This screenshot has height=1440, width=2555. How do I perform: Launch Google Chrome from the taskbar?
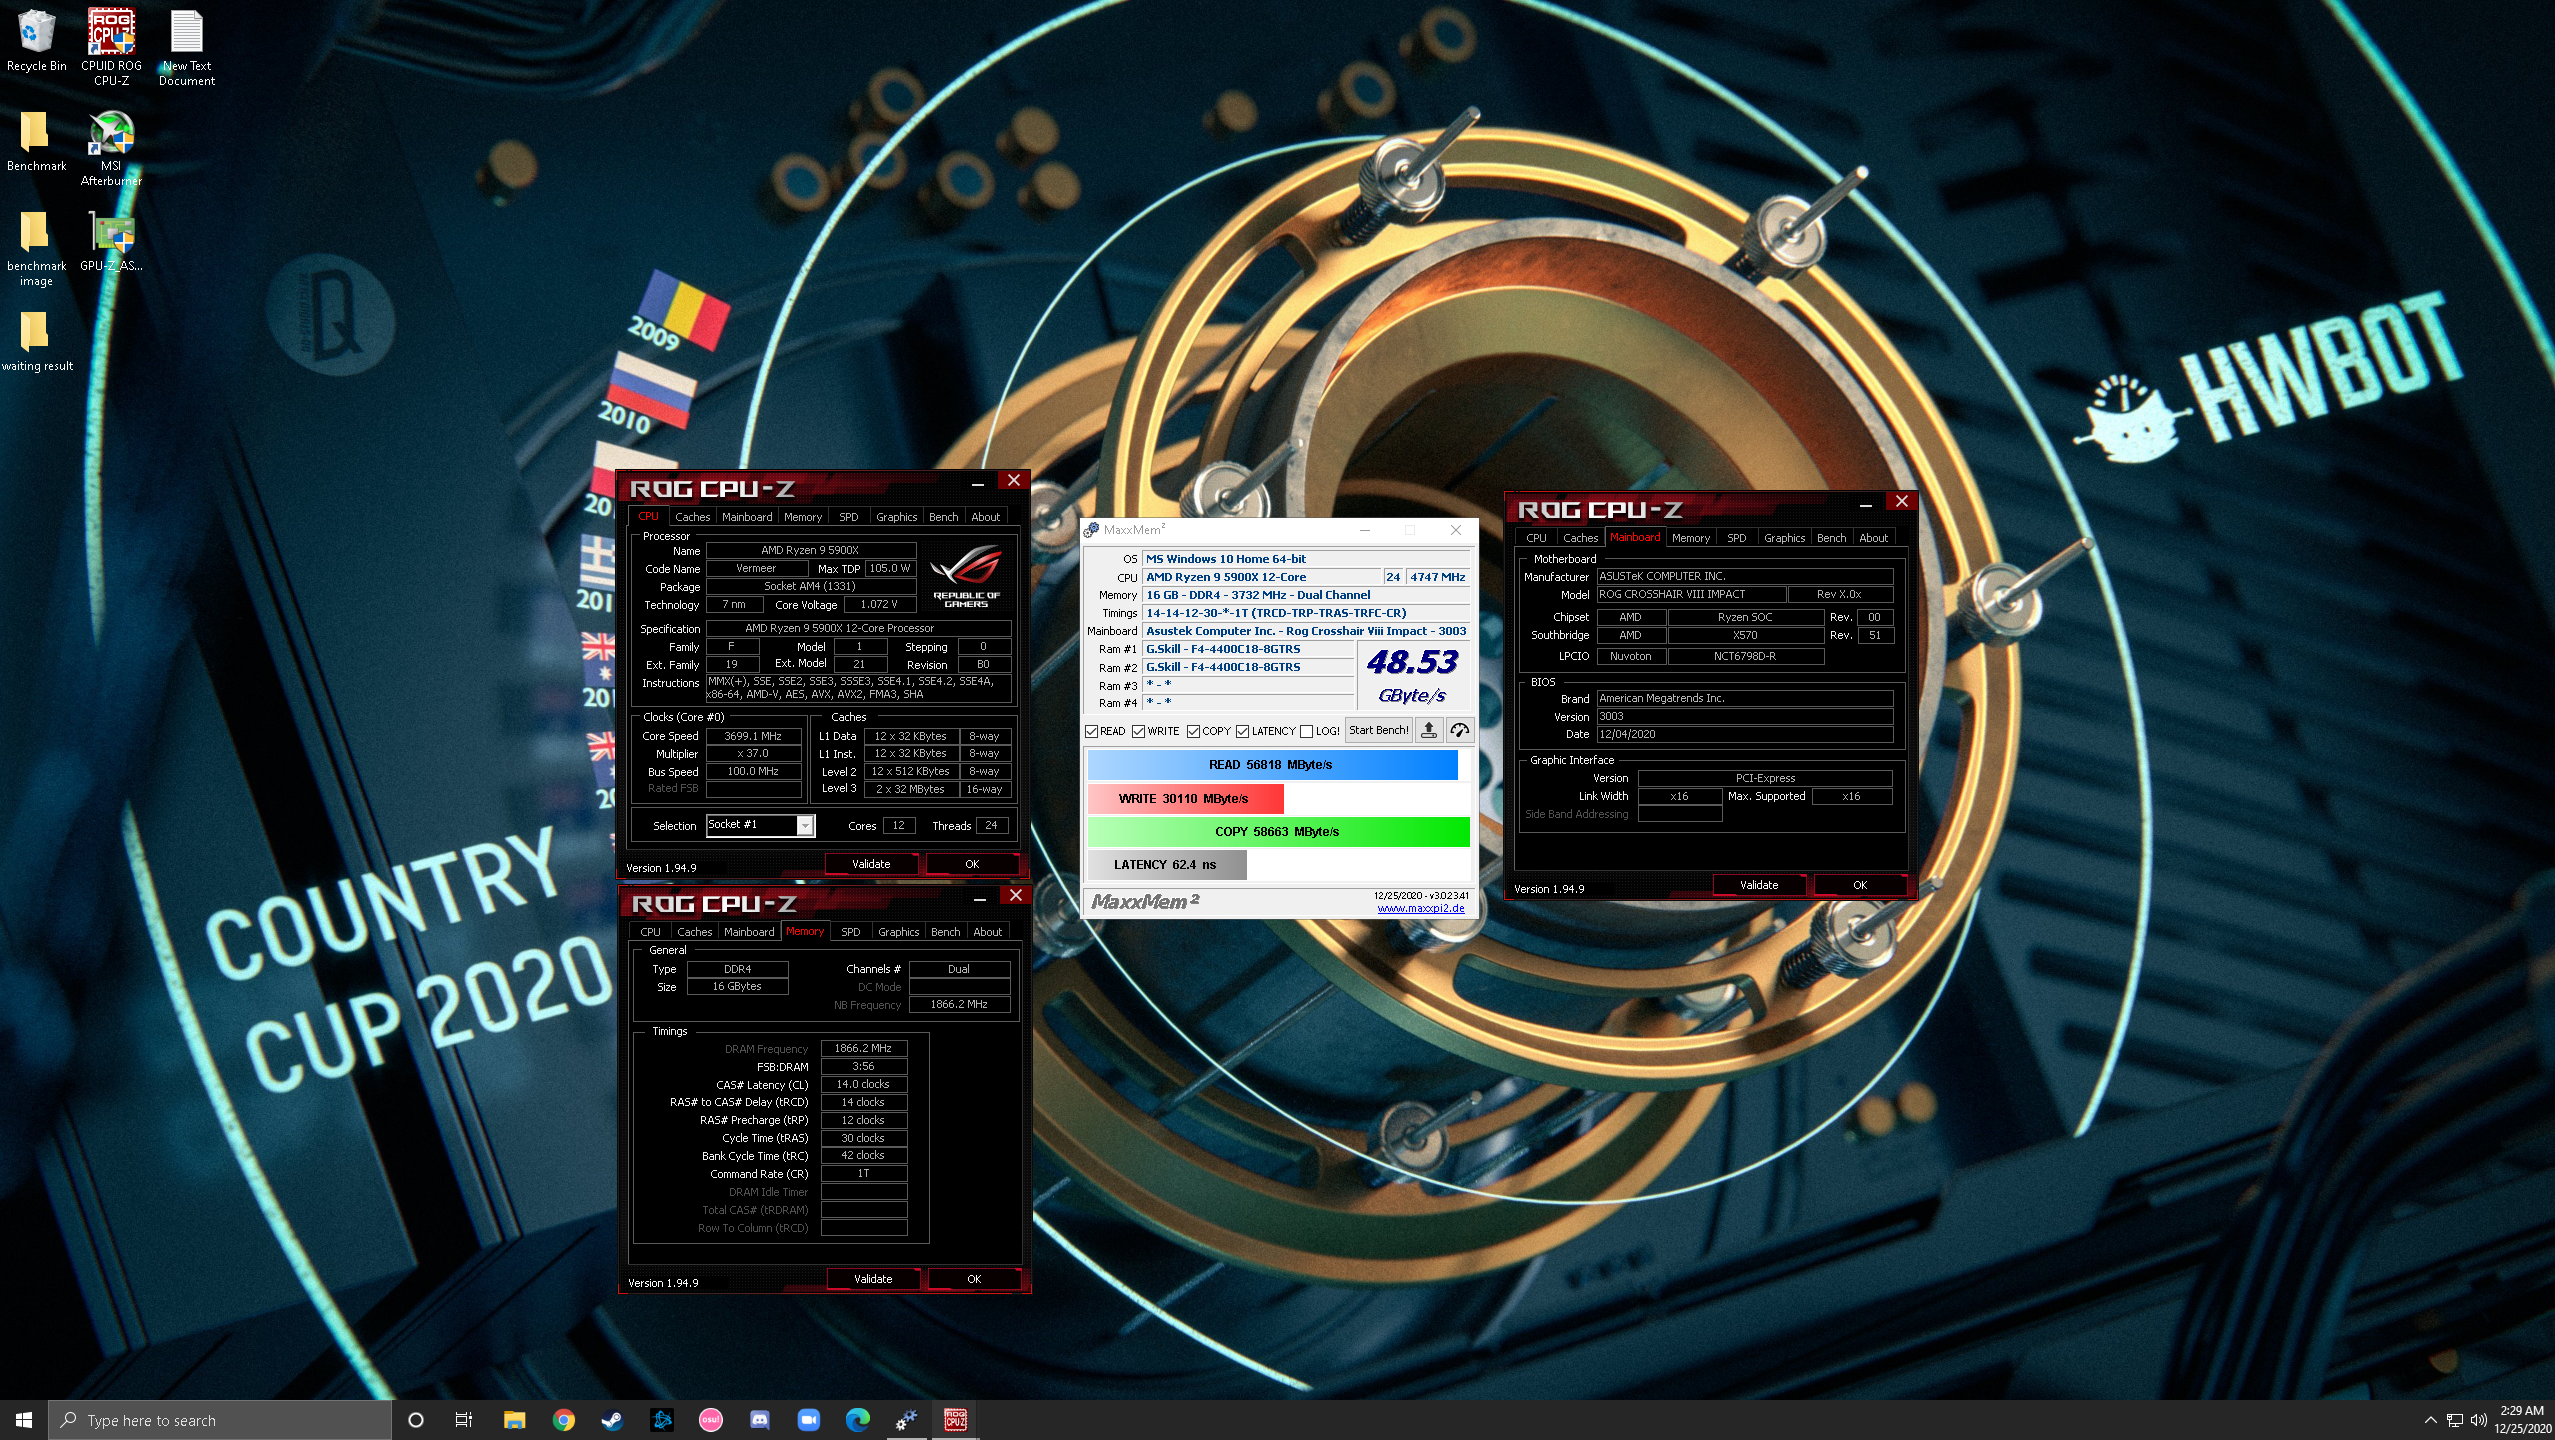563,1420
